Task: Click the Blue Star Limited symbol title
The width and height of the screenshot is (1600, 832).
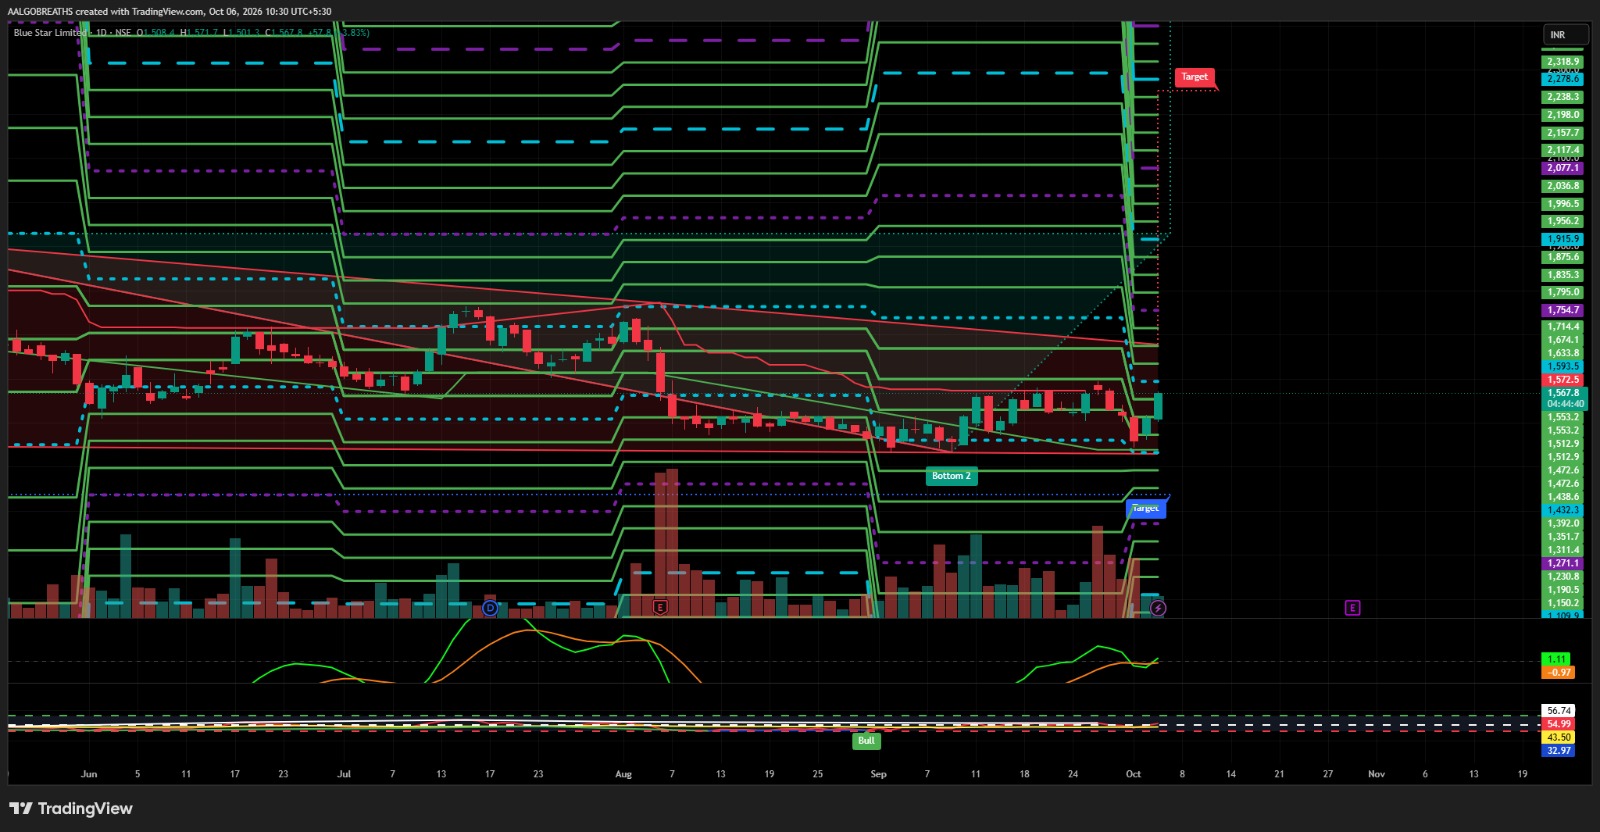Action: click(50, 33)
